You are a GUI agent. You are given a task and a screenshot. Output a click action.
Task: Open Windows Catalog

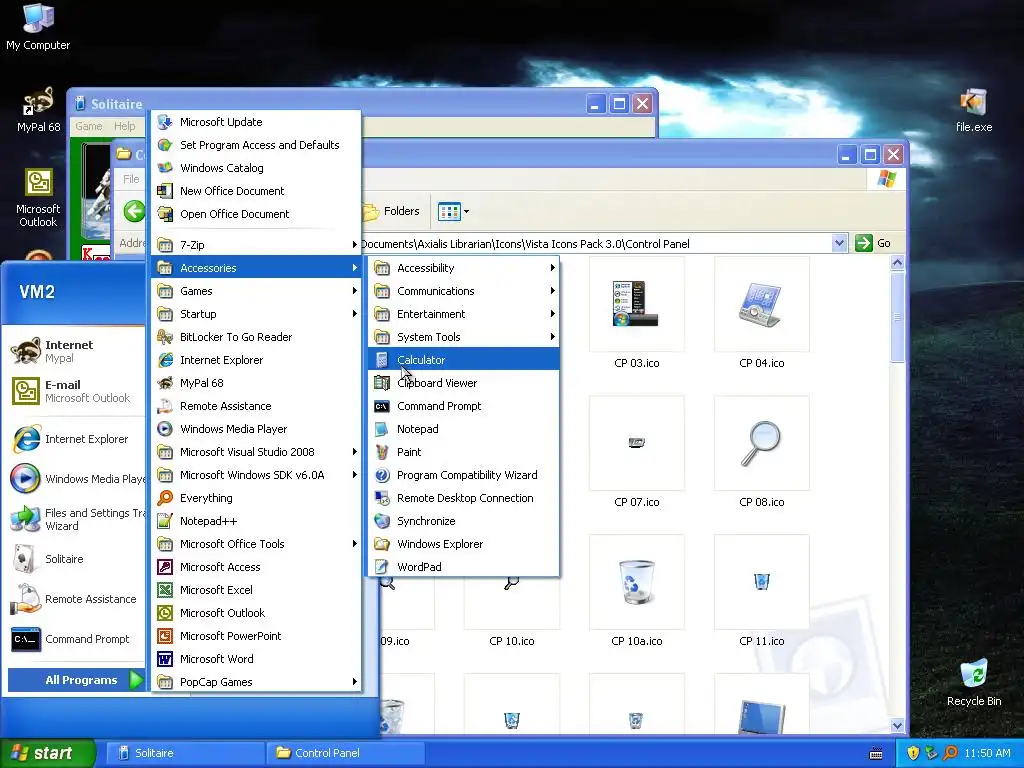click(x=257, y=168)
